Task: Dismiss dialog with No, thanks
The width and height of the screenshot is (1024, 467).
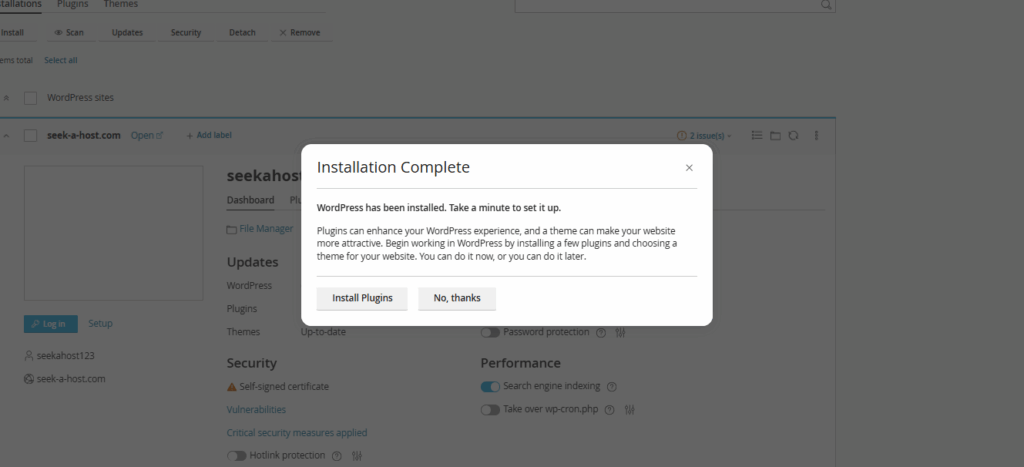Action: click(x=457, y=298)
